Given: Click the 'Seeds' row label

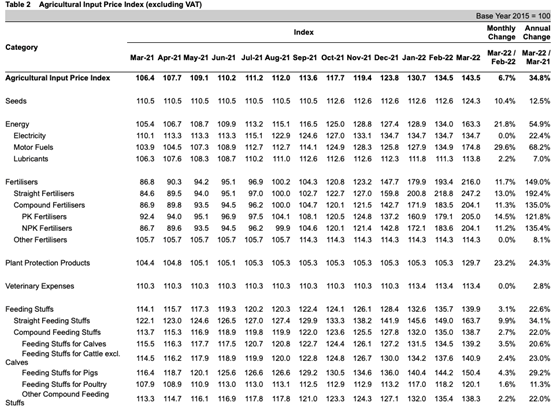Looking at the screenshot, I should coord(16,101).
